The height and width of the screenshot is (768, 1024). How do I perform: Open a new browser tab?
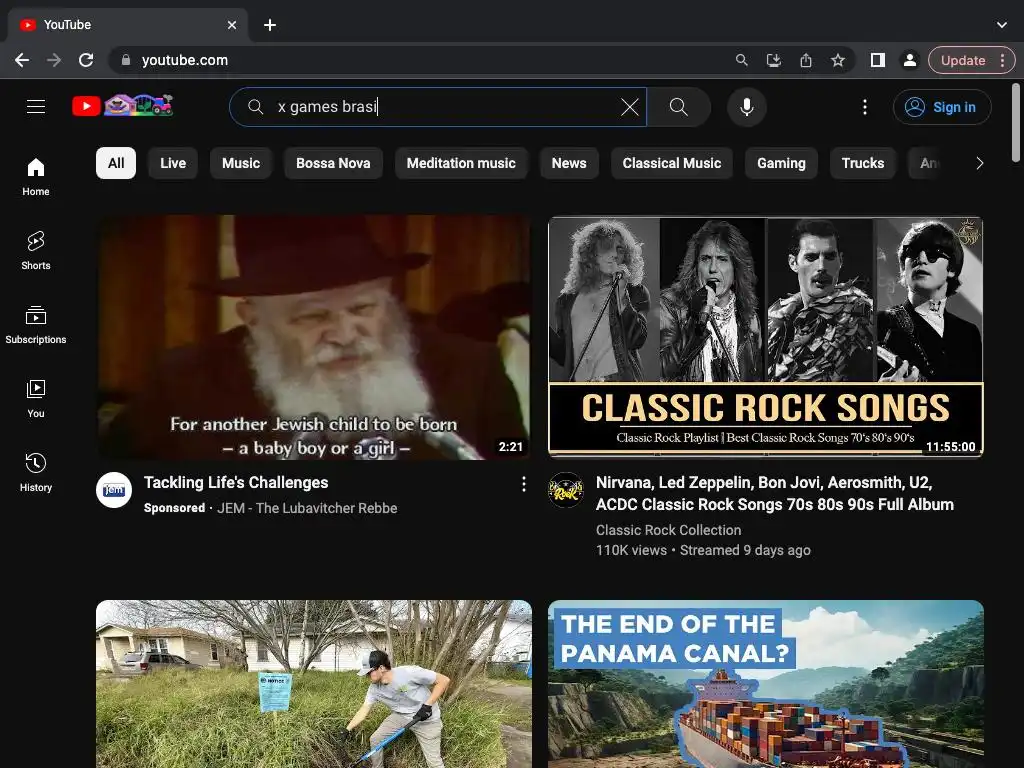(270, 25)
